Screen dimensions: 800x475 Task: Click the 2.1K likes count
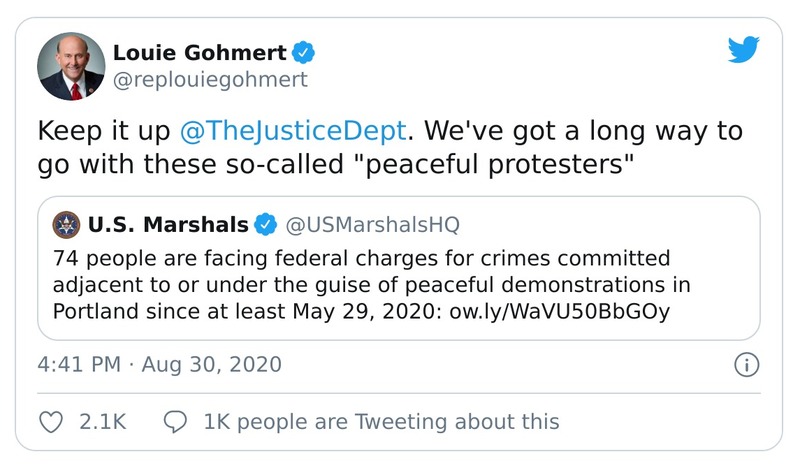pyautogui.click(x=102, y=422)
